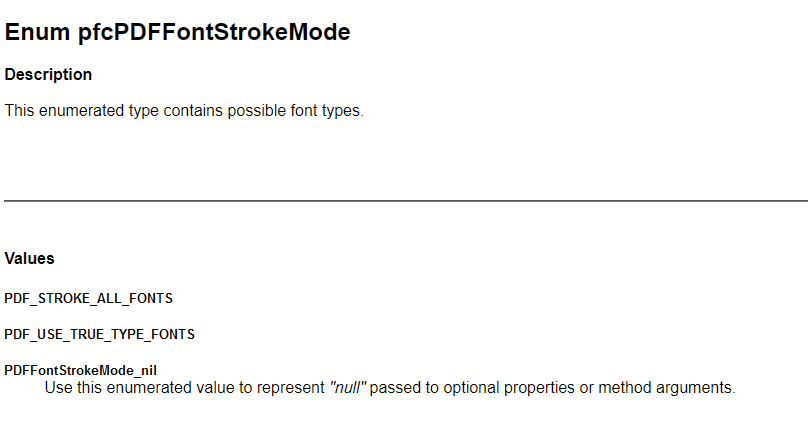
Task: Click the italic "null" text
Action: coord(348,387)
